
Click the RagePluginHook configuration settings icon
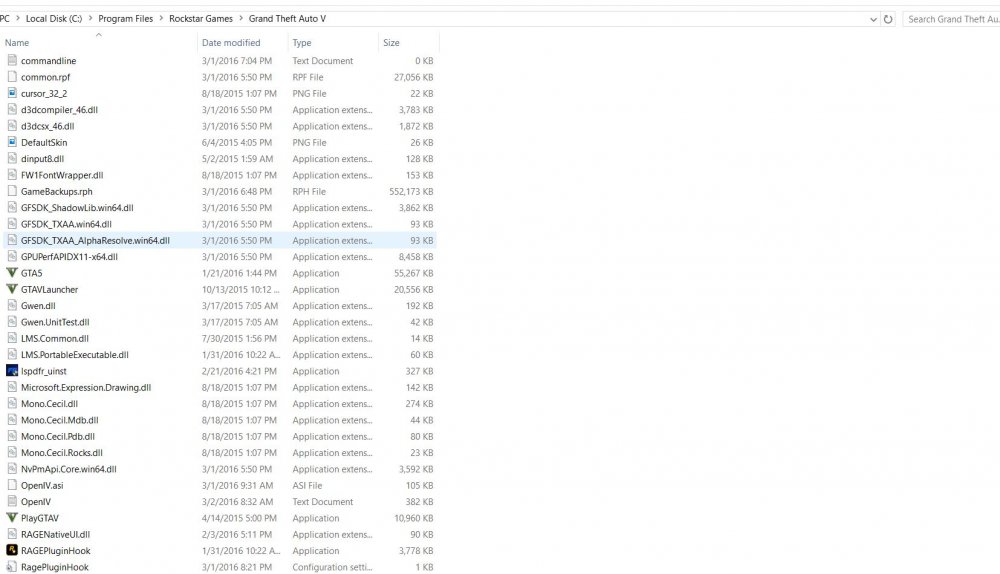[11, 566]
